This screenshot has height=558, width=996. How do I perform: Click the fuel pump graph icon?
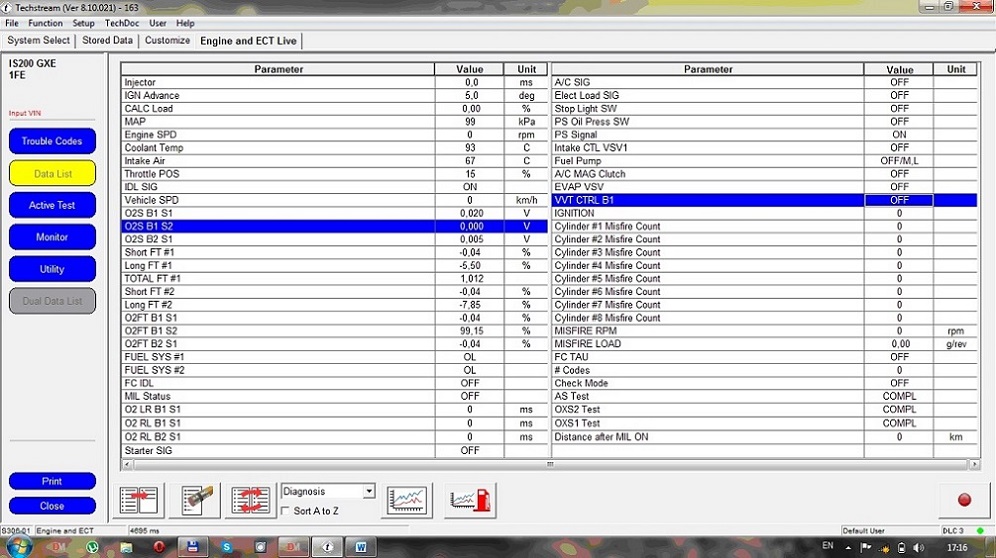click(x=470, y=500)
